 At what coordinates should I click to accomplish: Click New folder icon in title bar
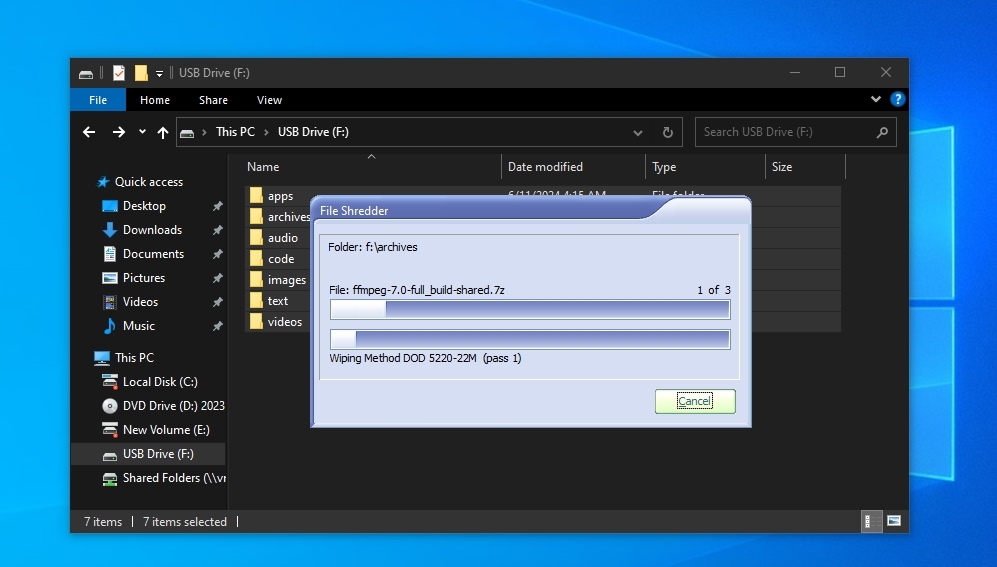tap(141, 73)
